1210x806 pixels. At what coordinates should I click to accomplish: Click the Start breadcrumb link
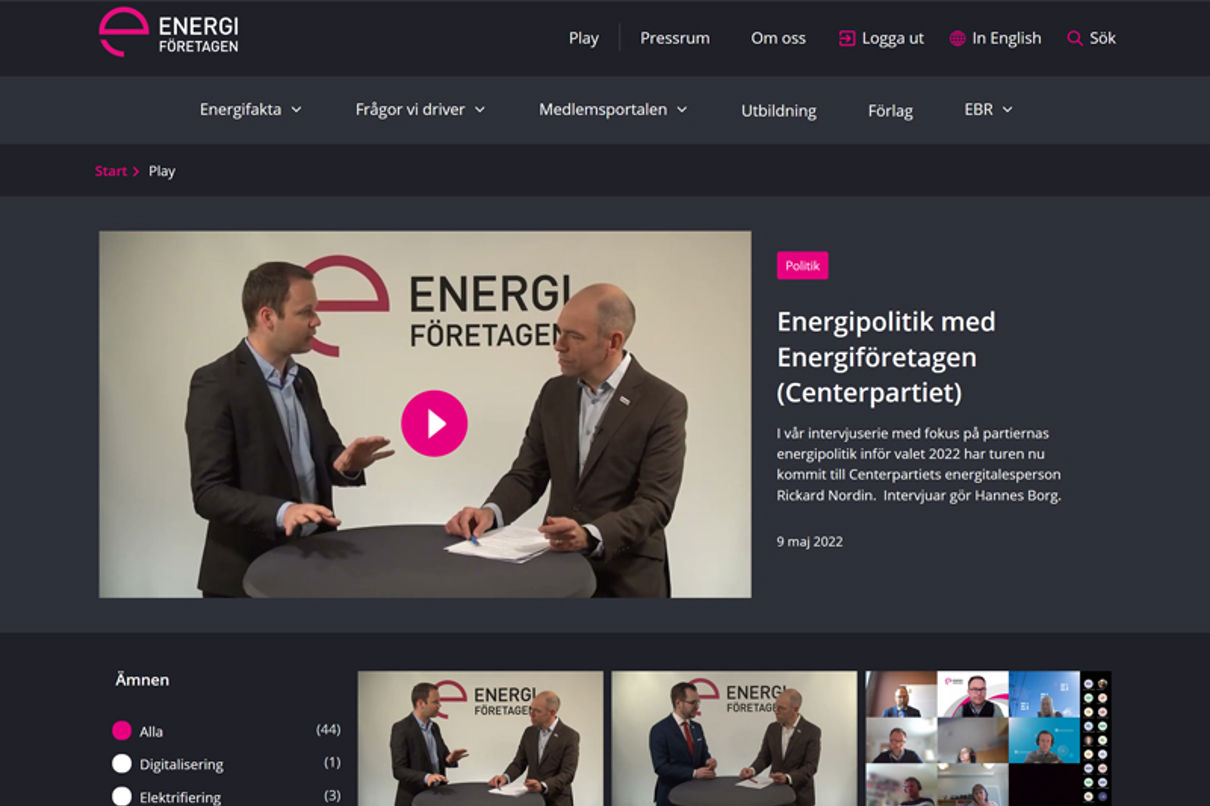[111, 171]
